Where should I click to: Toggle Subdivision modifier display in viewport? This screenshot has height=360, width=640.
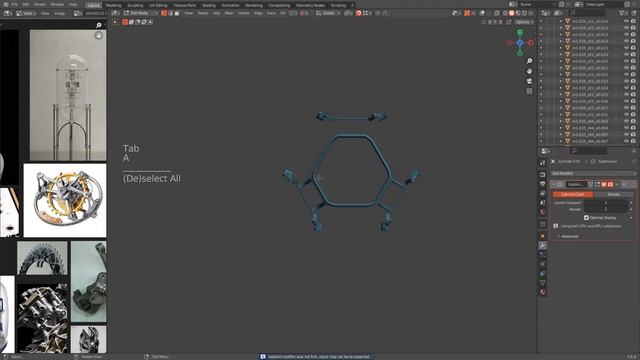604,184
